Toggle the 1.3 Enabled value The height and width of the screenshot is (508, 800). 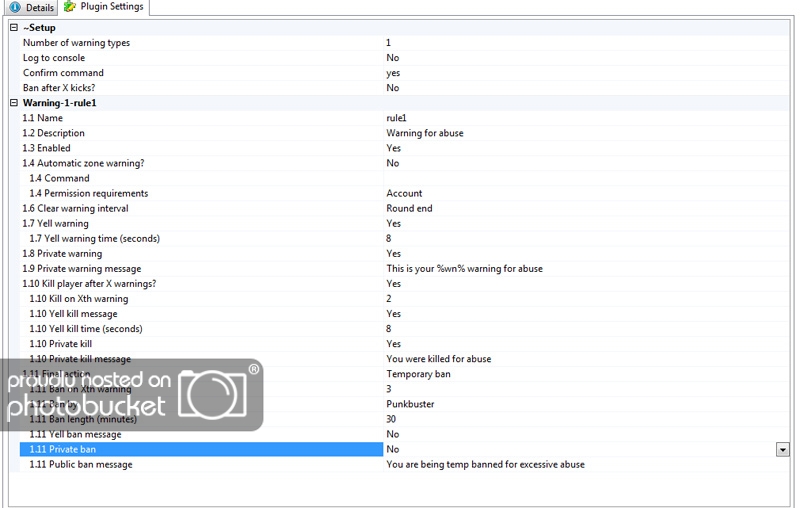click(x=393, y=148)
